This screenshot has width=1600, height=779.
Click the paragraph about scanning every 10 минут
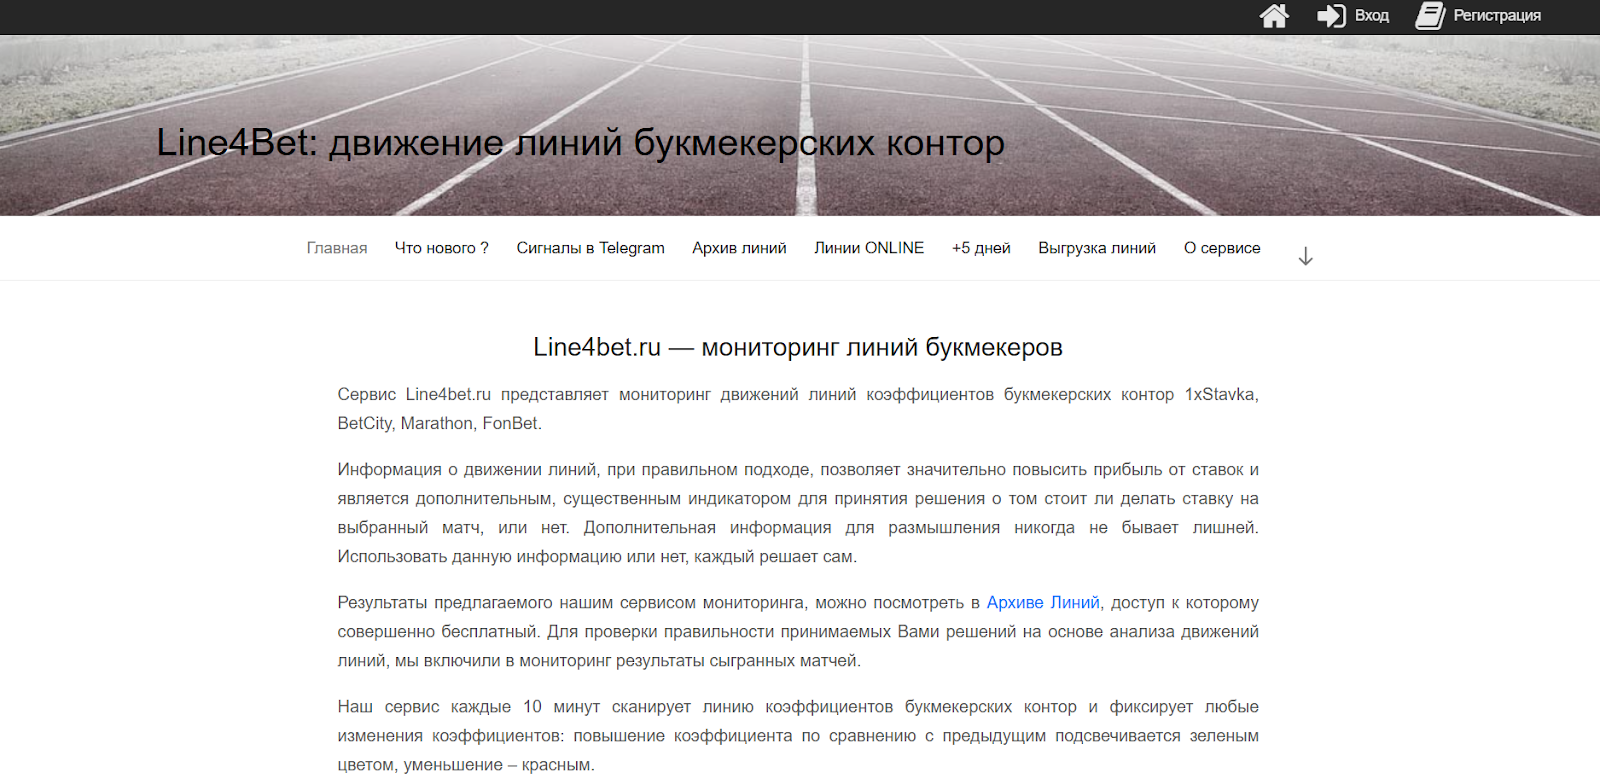797,736
